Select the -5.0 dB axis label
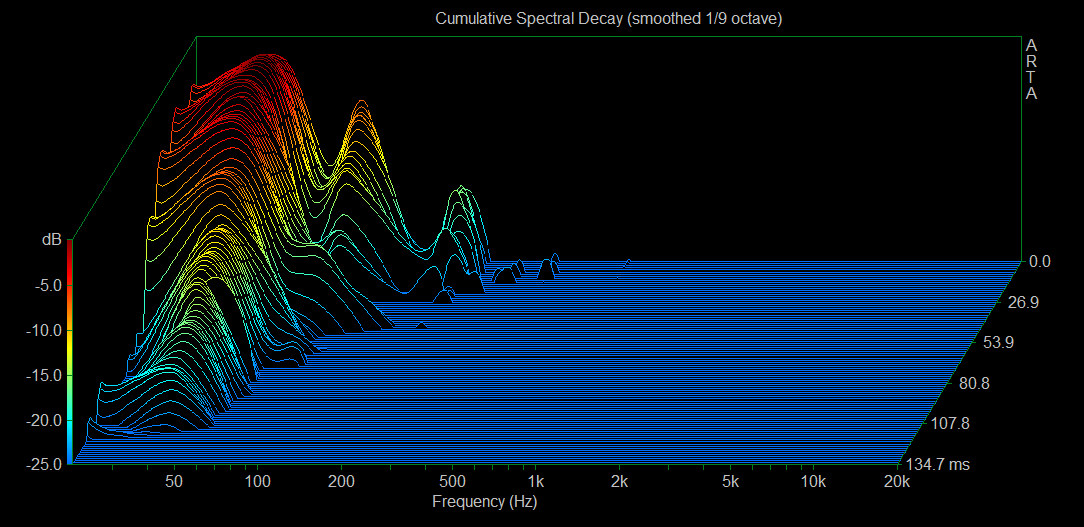Image resolution: width=1084 pixels, height=527 pixels. tap(46, 285)
